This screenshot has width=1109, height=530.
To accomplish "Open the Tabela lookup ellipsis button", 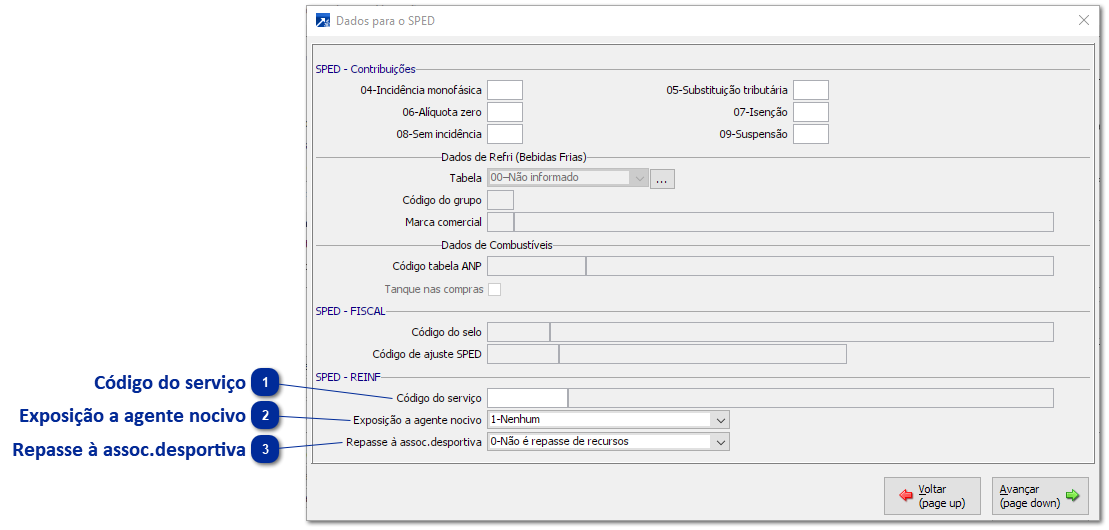I will pos(664,178).
